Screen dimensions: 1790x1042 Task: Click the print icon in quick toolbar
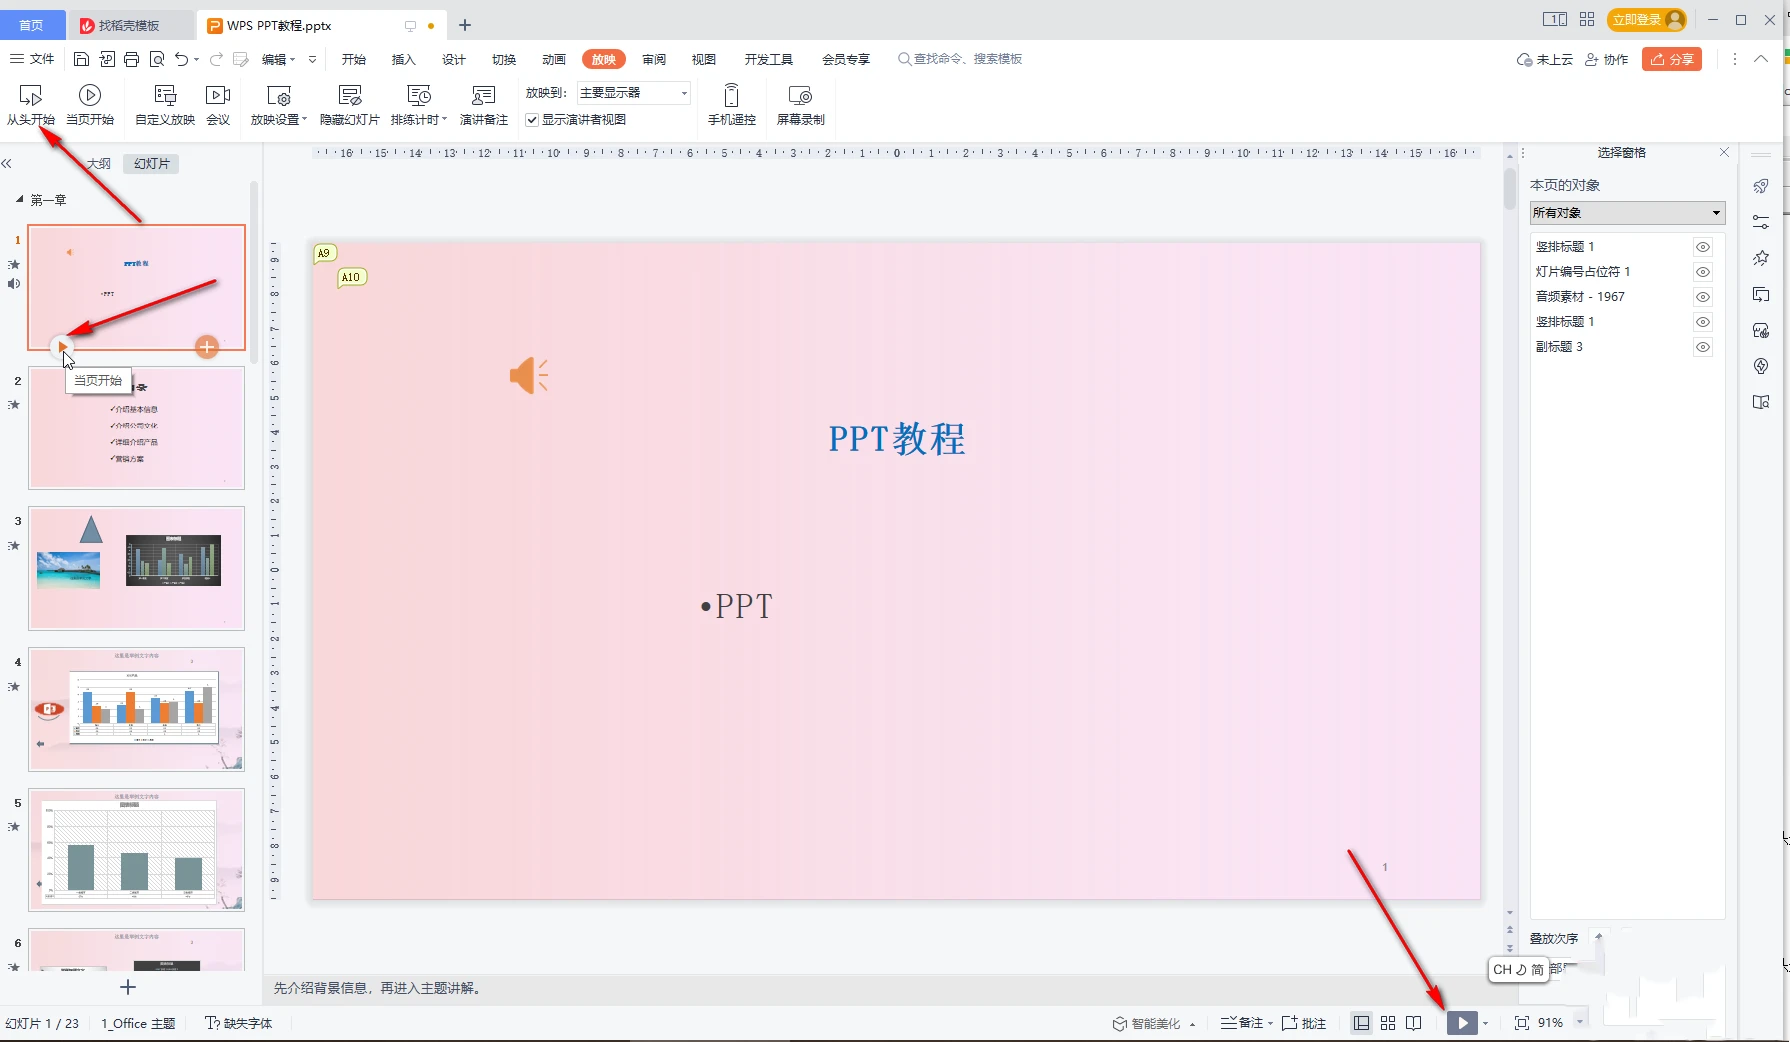(x=132, y=59)
